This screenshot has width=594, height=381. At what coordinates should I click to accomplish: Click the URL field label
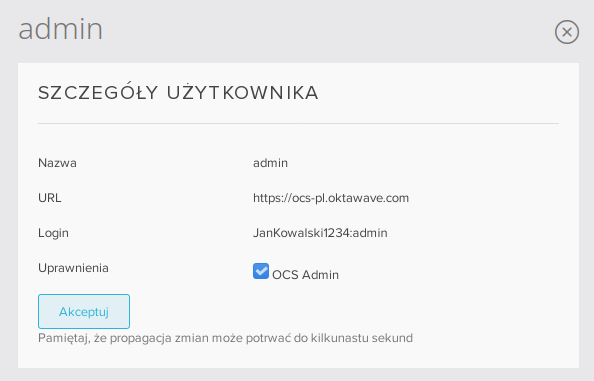pos(50,198)
